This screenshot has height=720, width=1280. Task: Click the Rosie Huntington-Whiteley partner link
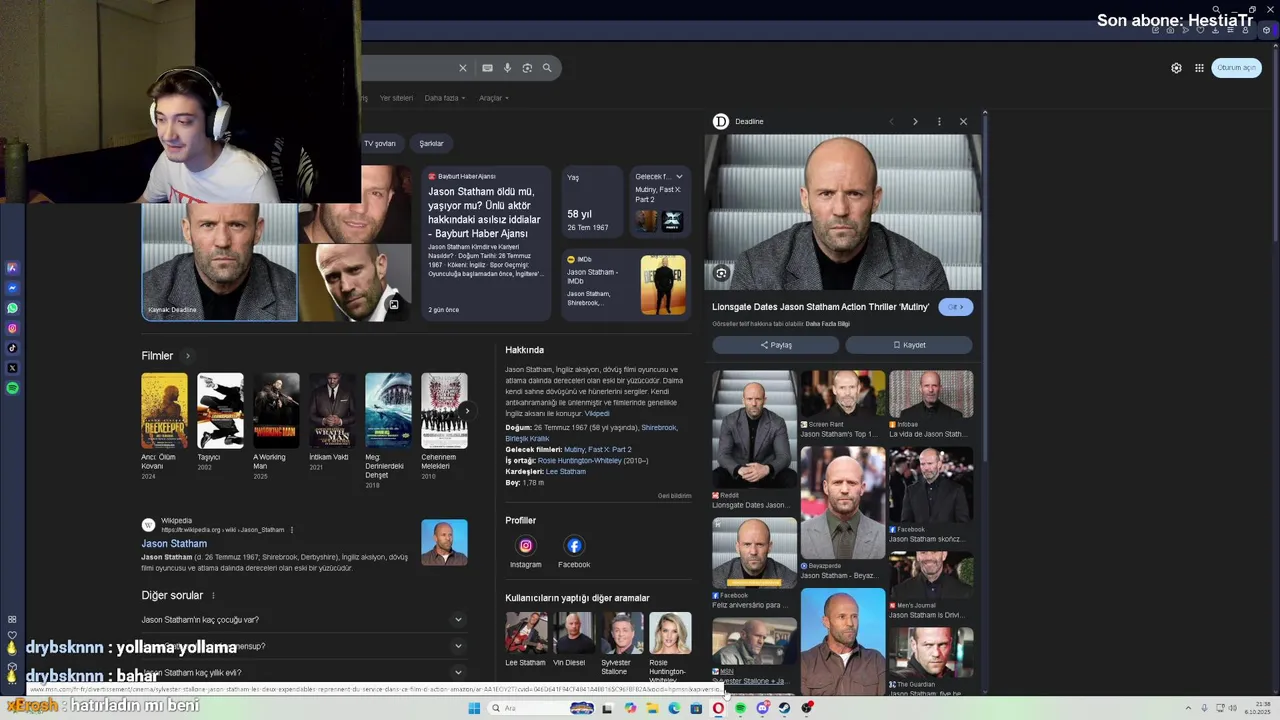(x=579, y=461)
